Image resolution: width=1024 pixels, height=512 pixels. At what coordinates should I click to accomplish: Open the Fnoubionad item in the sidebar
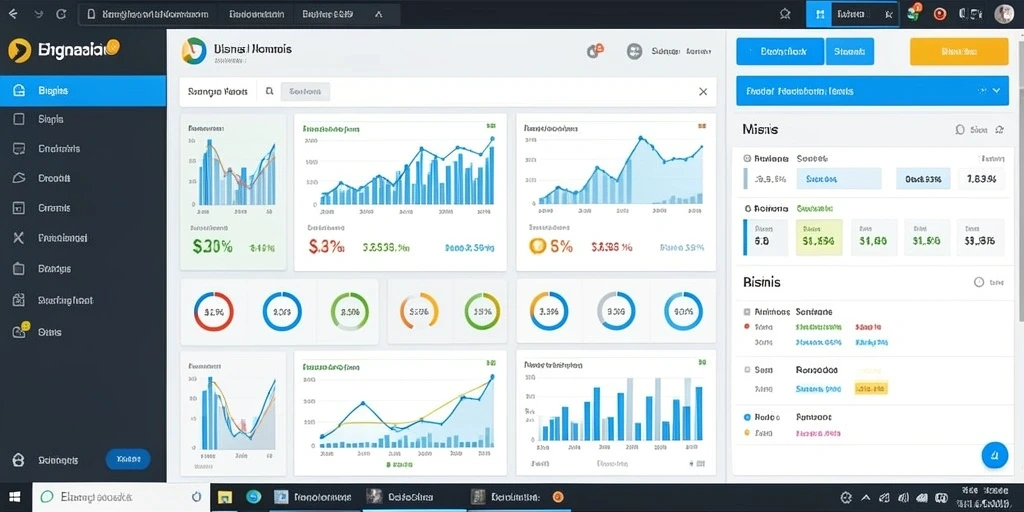point(83,238)
